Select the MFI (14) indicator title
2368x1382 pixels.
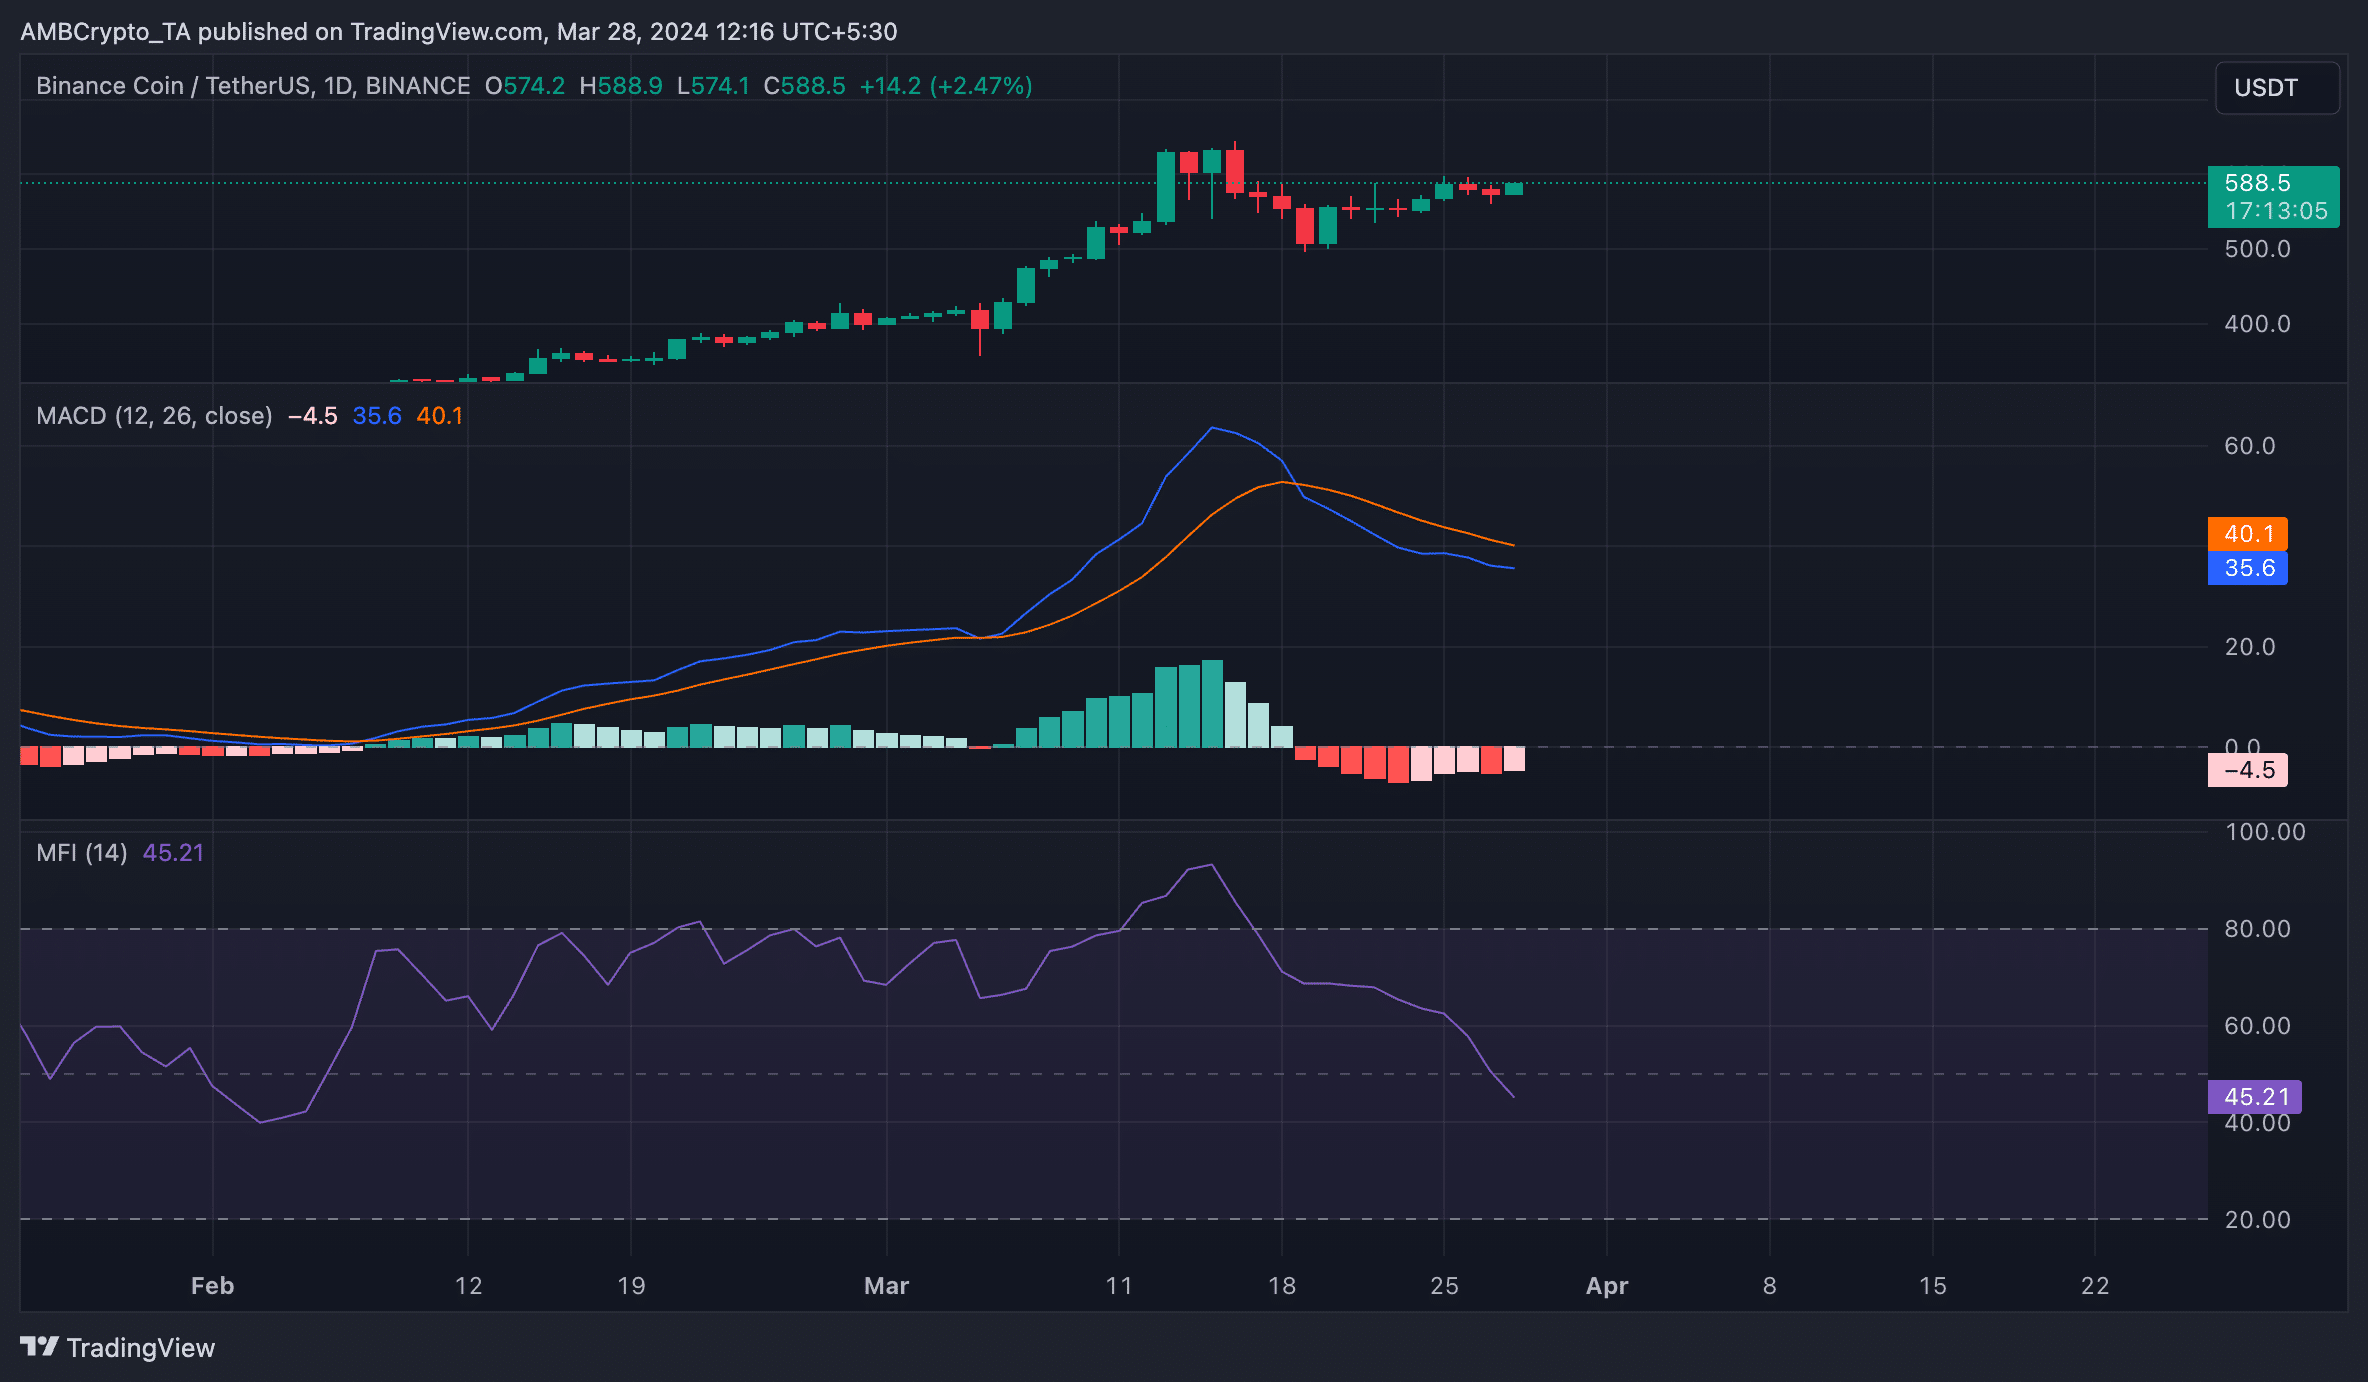[82, 853]
